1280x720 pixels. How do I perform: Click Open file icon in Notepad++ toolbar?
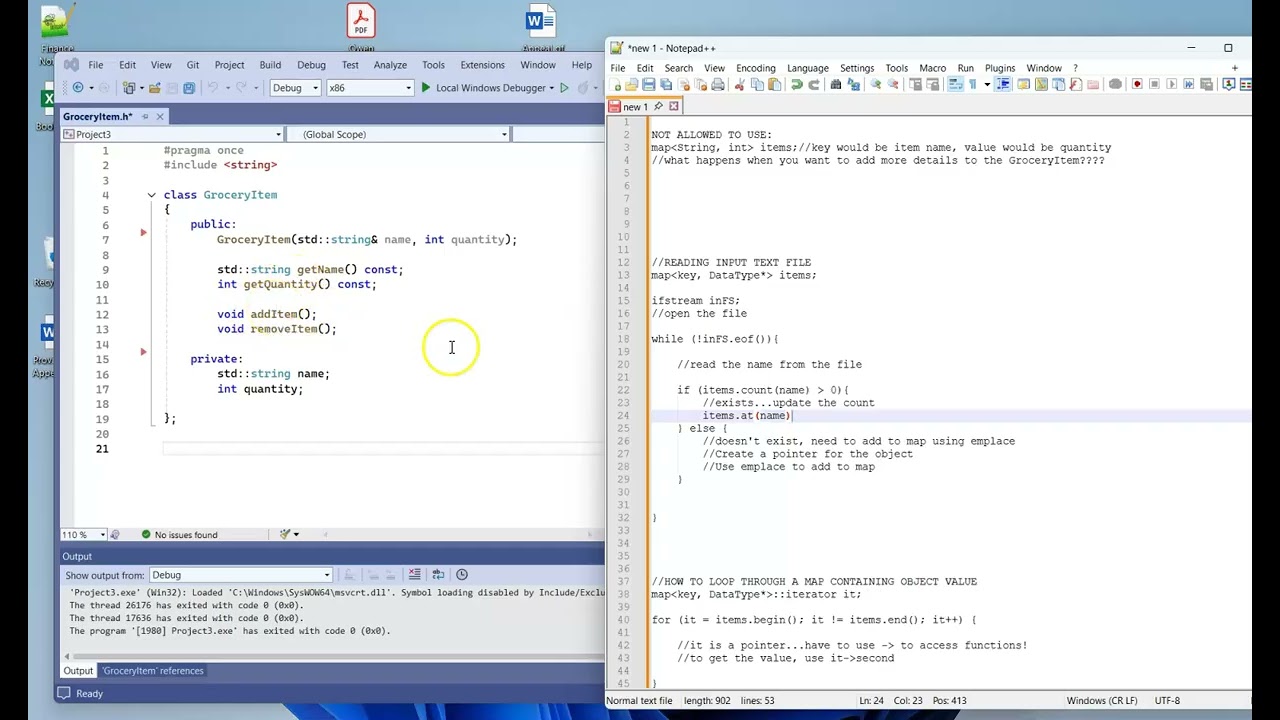pyautogui.click(x=632, y=85)
